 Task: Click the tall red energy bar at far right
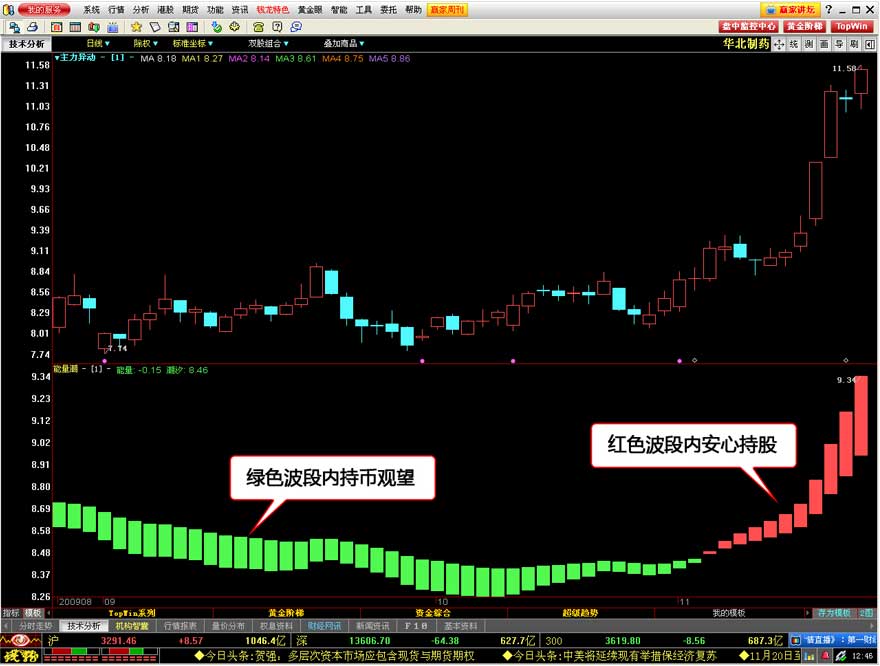coord(860,415)
